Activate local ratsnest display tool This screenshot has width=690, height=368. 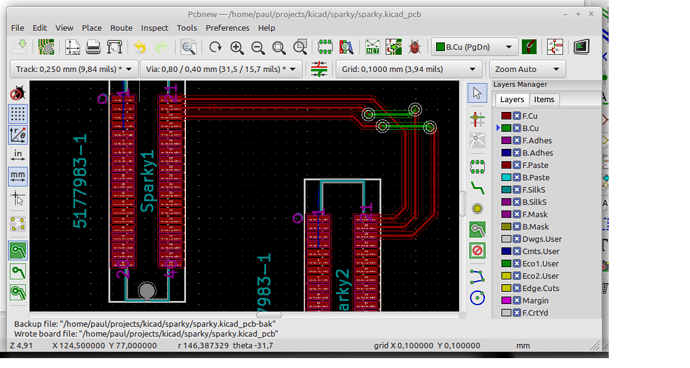pos(477,140)
